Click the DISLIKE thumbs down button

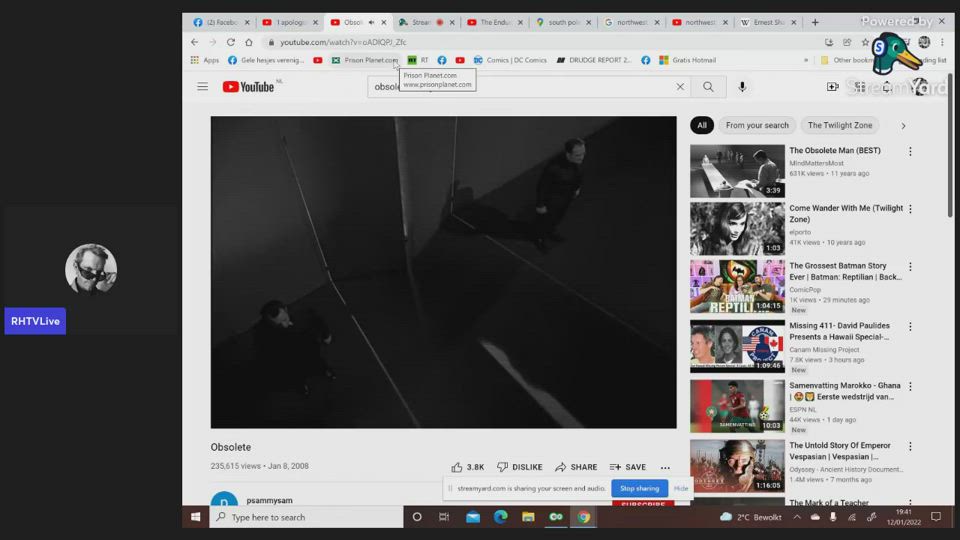pyautogui.click(x=519, y=467)
